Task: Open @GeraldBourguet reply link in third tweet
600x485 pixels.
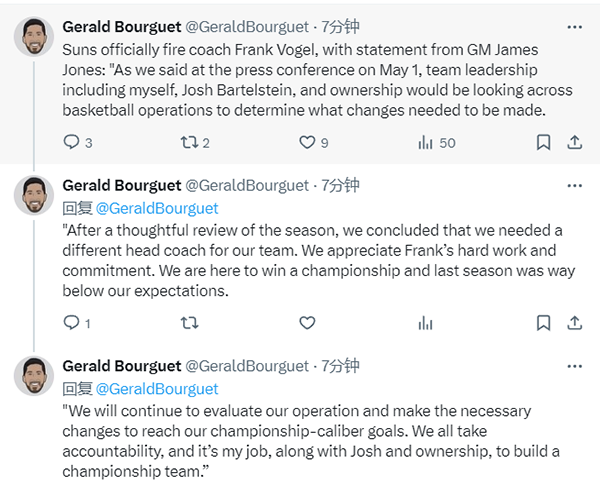Action: click(x=157, y=389)
